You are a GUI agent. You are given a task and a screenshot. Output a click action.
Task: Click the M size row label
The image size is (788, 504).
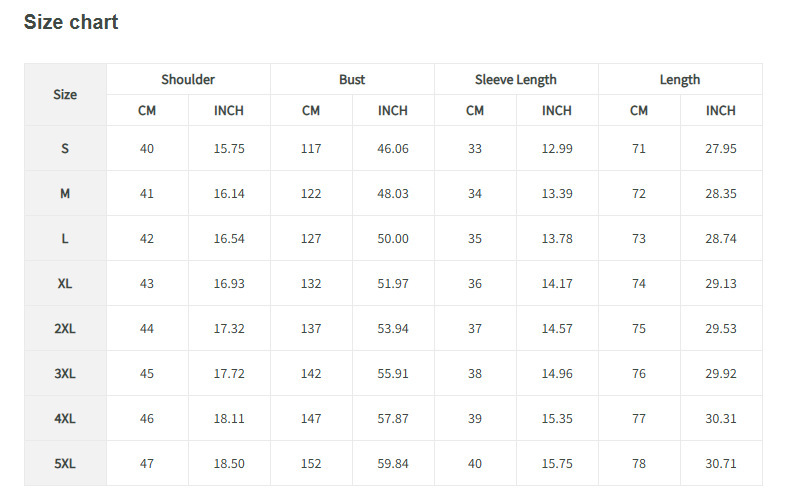(65, 193)
